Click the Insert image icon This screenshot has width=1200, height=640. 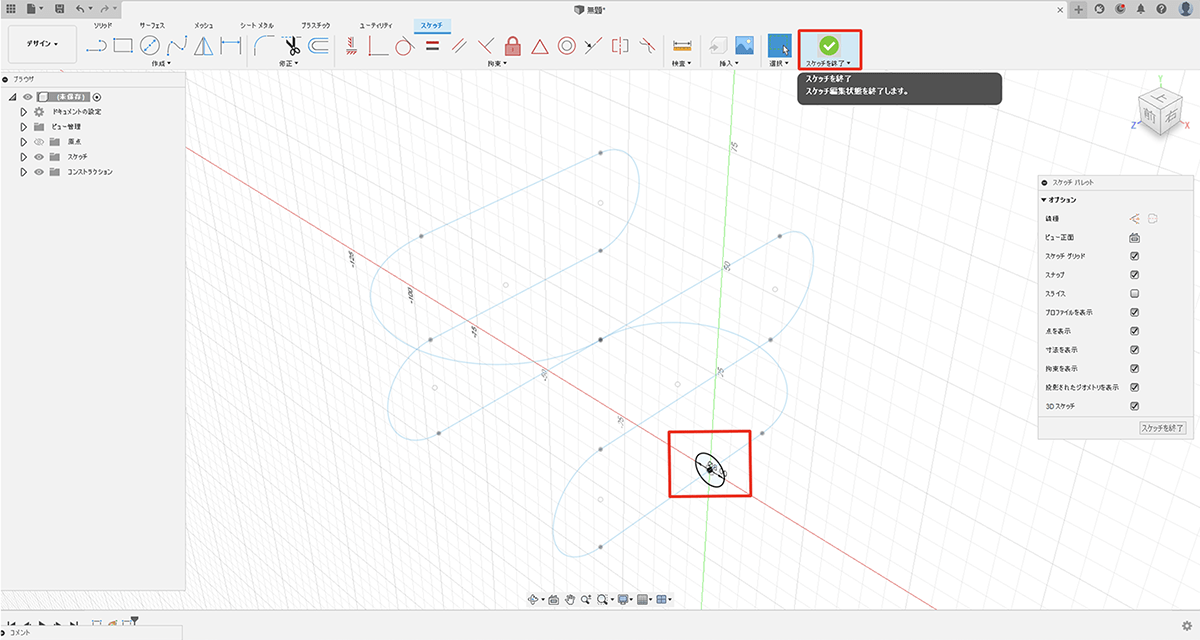(744, 45)
